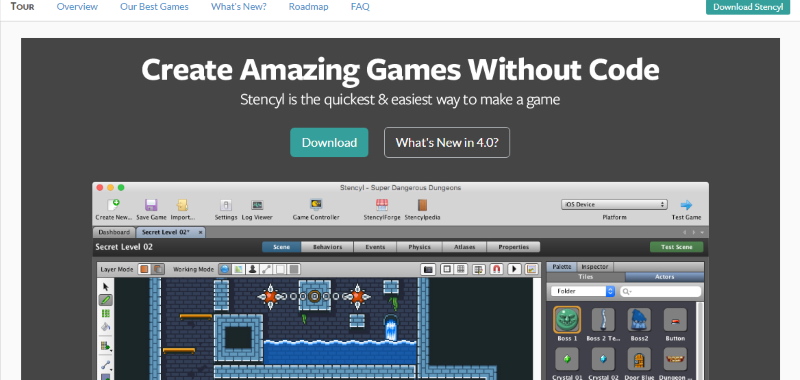800x380 pixels.
Task: Open the iOS Device platform dropdown
Action: (614, 205)
